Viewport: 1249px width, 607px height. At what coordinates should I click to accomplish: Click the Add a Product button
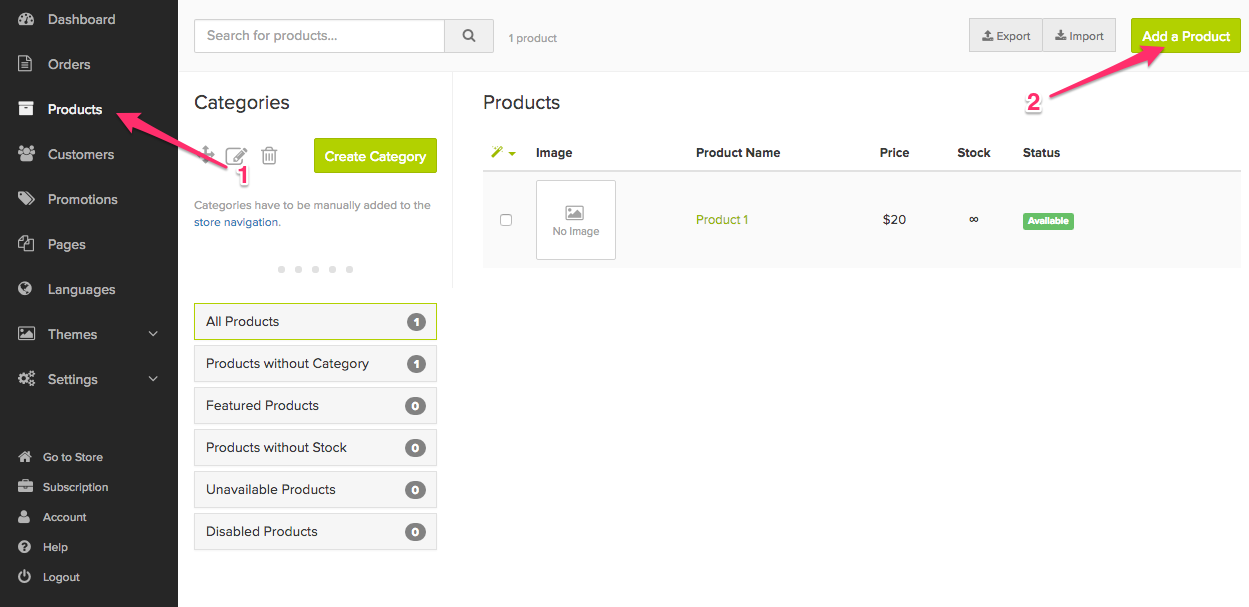(1185, 35)
